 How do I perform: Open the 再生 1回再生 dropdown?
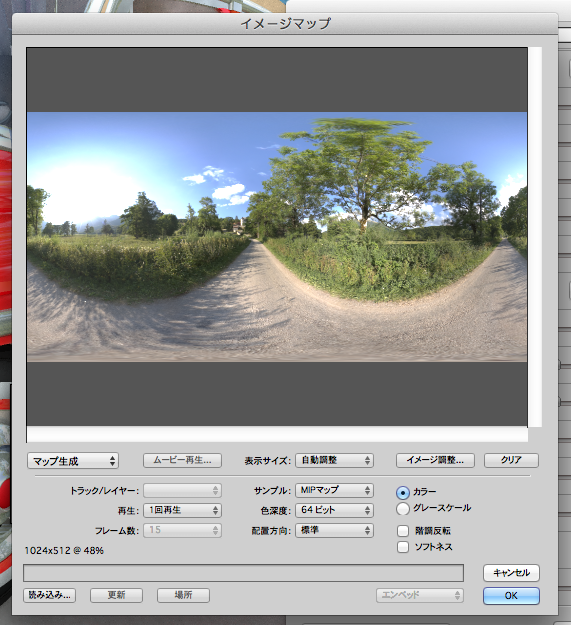pyautogui.click(x=182, y=510)
